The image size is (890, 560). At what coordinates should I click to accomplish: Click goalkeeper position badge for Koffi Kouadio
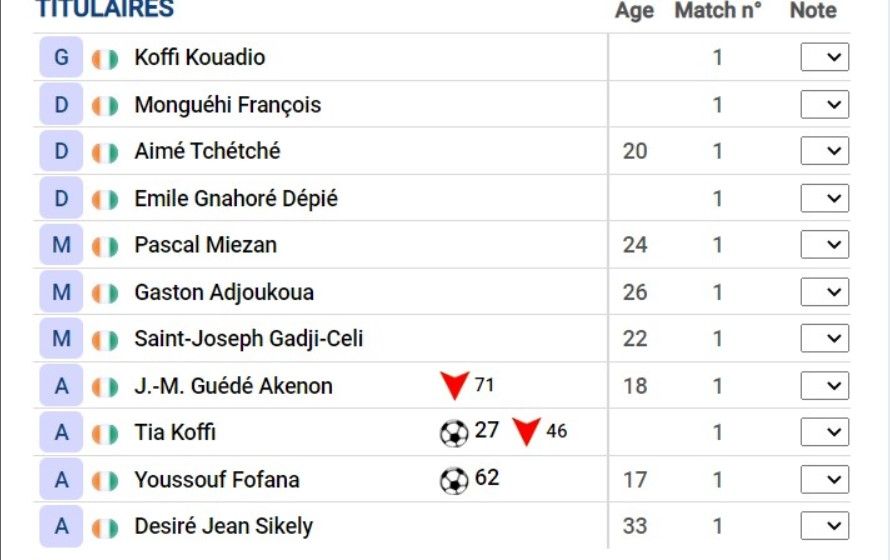coord(61,57)
